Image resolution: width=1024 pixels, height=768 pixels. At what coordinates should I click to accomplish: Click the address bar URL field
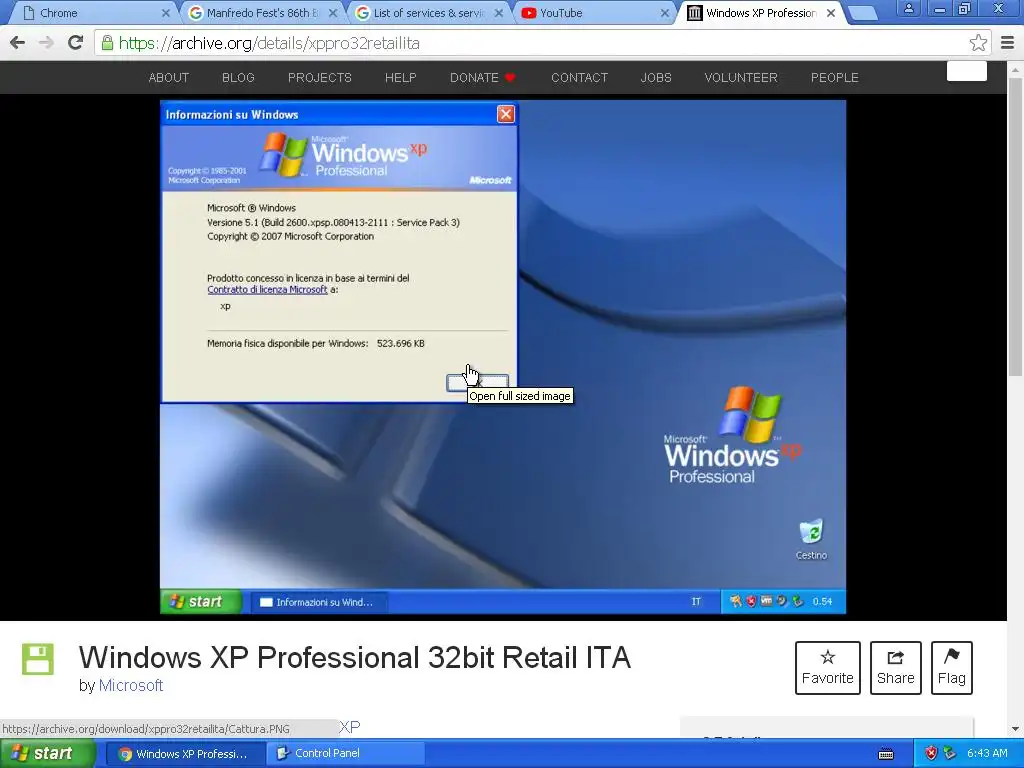542,43
